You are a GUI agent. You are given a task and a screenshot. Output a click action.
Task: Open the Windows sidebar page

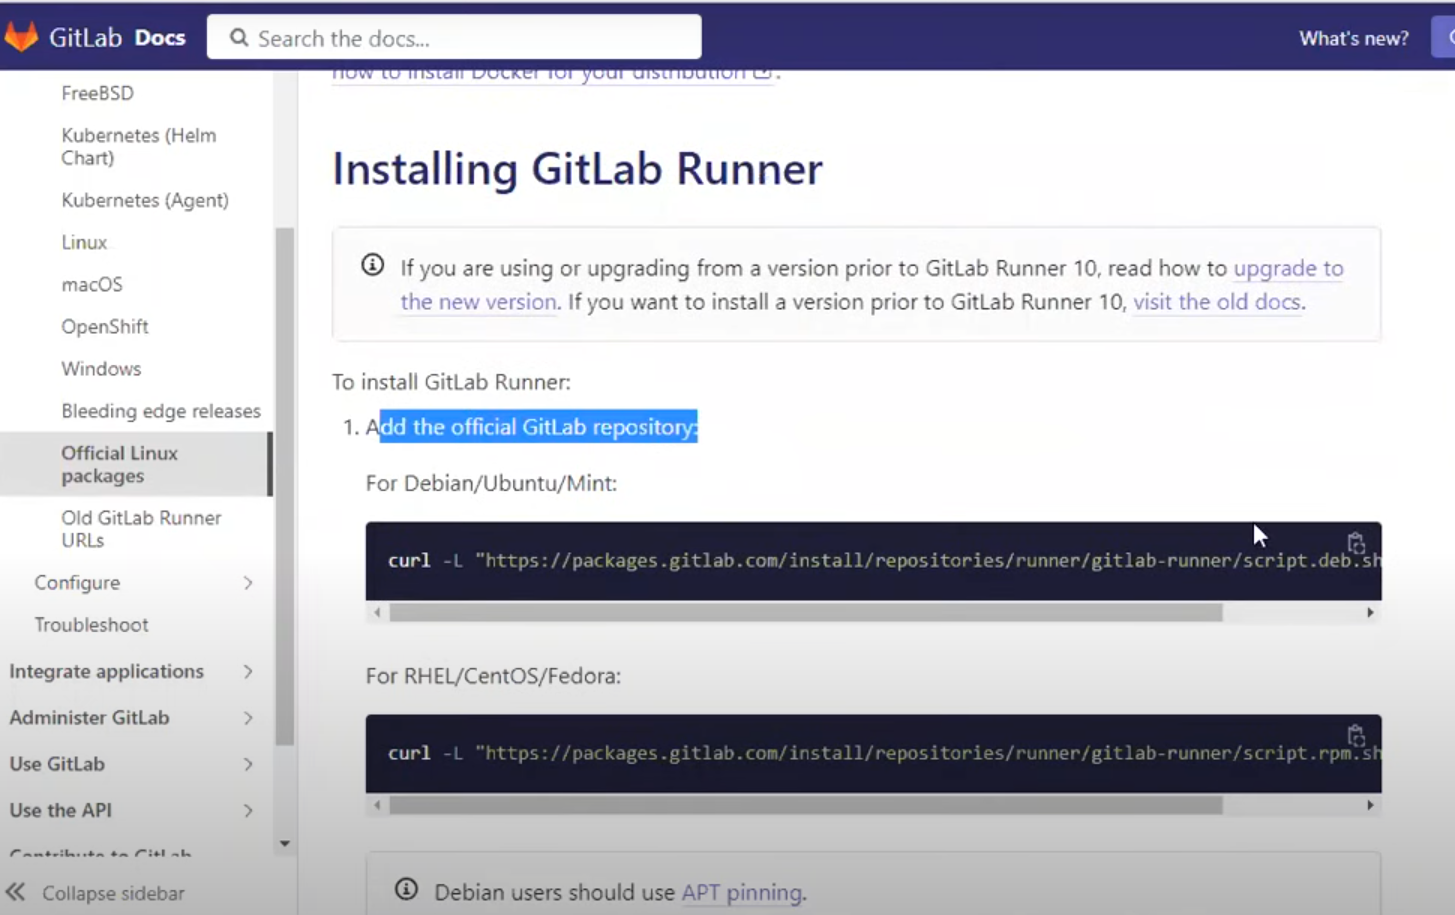[101, 368]
